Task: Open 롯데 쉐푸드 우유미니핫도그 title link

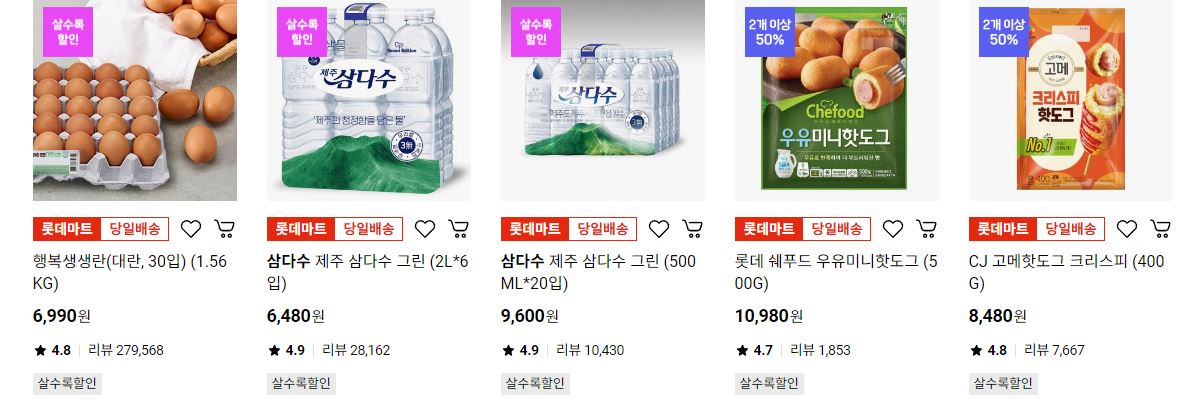Action: [836, 273]
